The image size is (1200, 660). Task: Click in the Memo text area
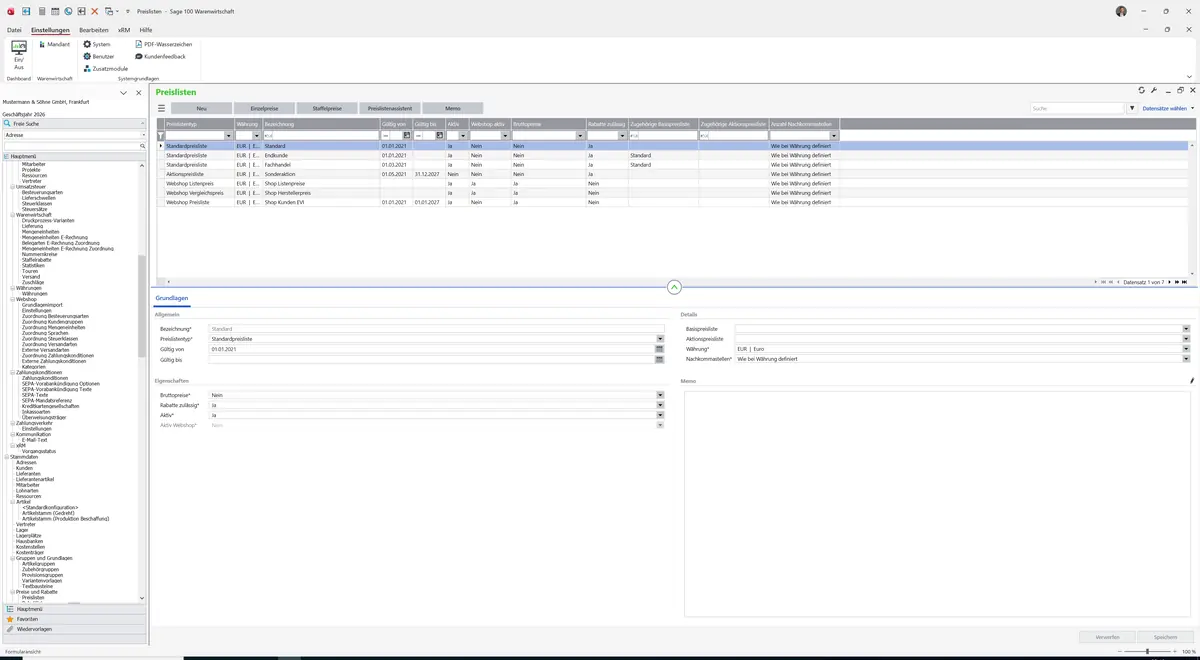coord(939,503)
